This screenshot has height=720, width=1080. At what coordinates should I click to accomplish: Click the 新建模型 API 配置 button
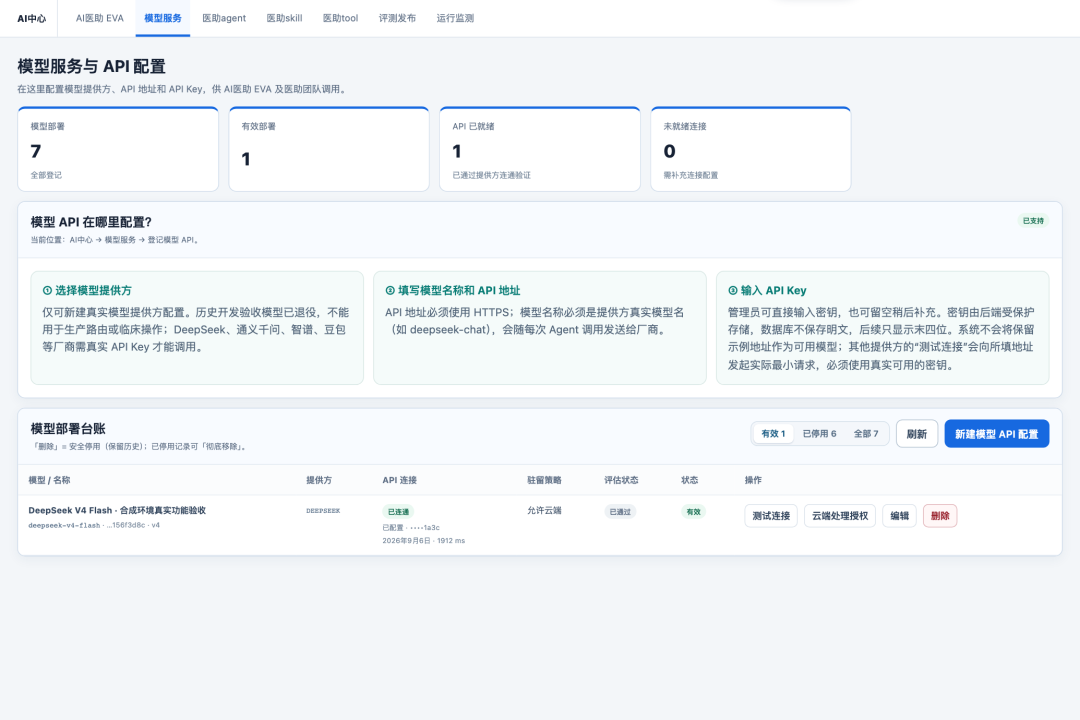point(996,434)
